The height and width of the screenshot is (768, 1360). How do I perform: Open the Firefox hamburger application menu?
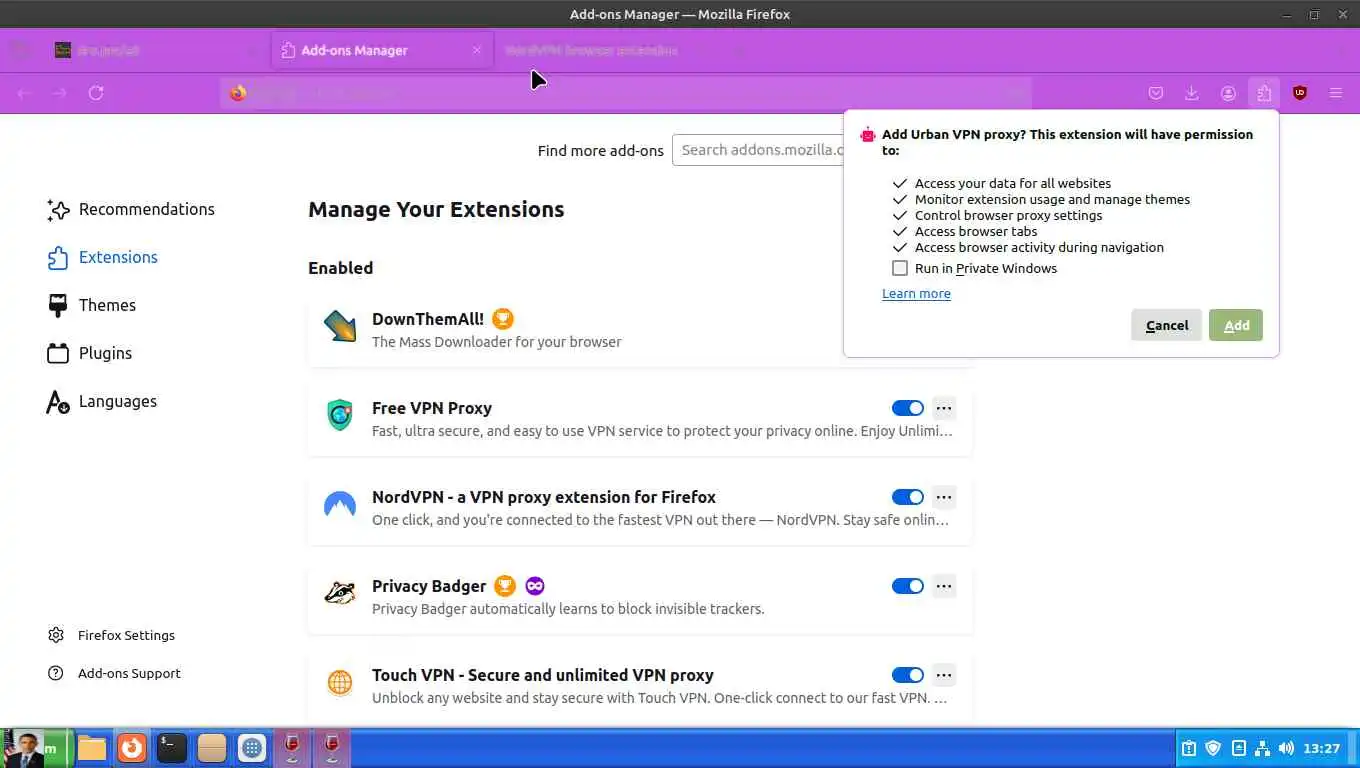(x=1336, y=93)
